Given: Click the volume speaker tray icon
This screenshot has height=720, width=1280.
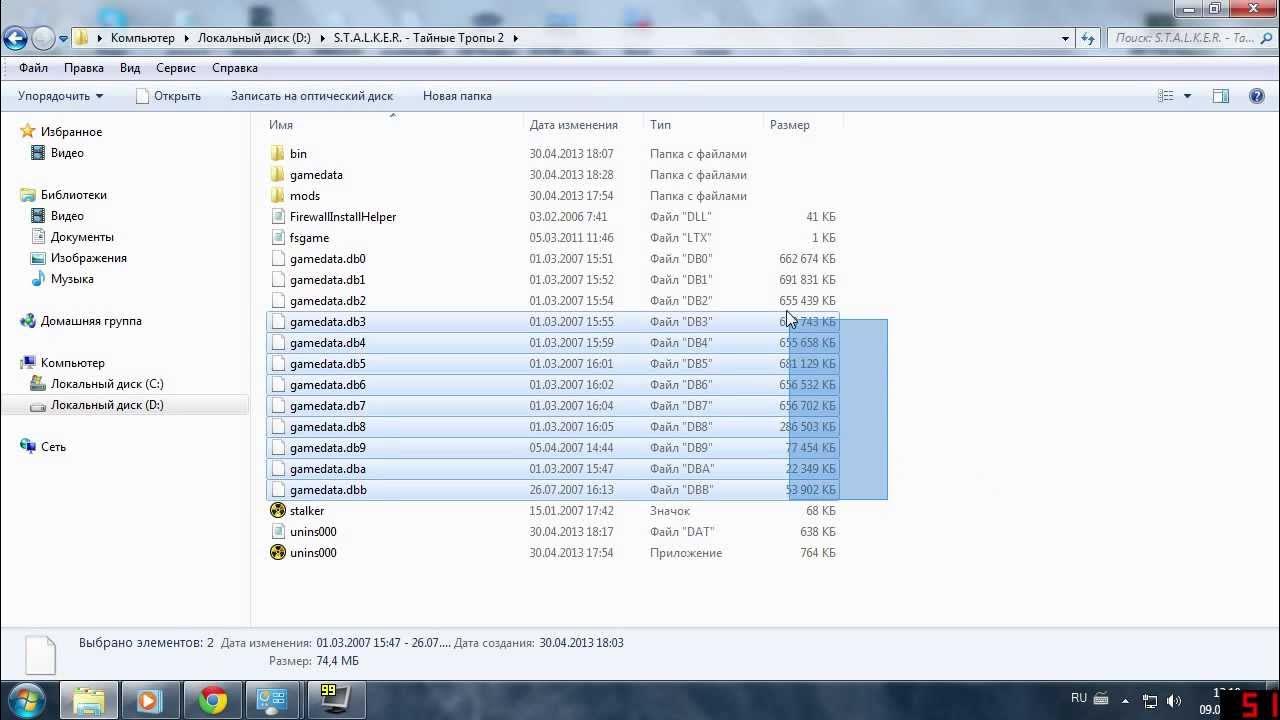Looking at the screenshot, I should (1174, 700).
